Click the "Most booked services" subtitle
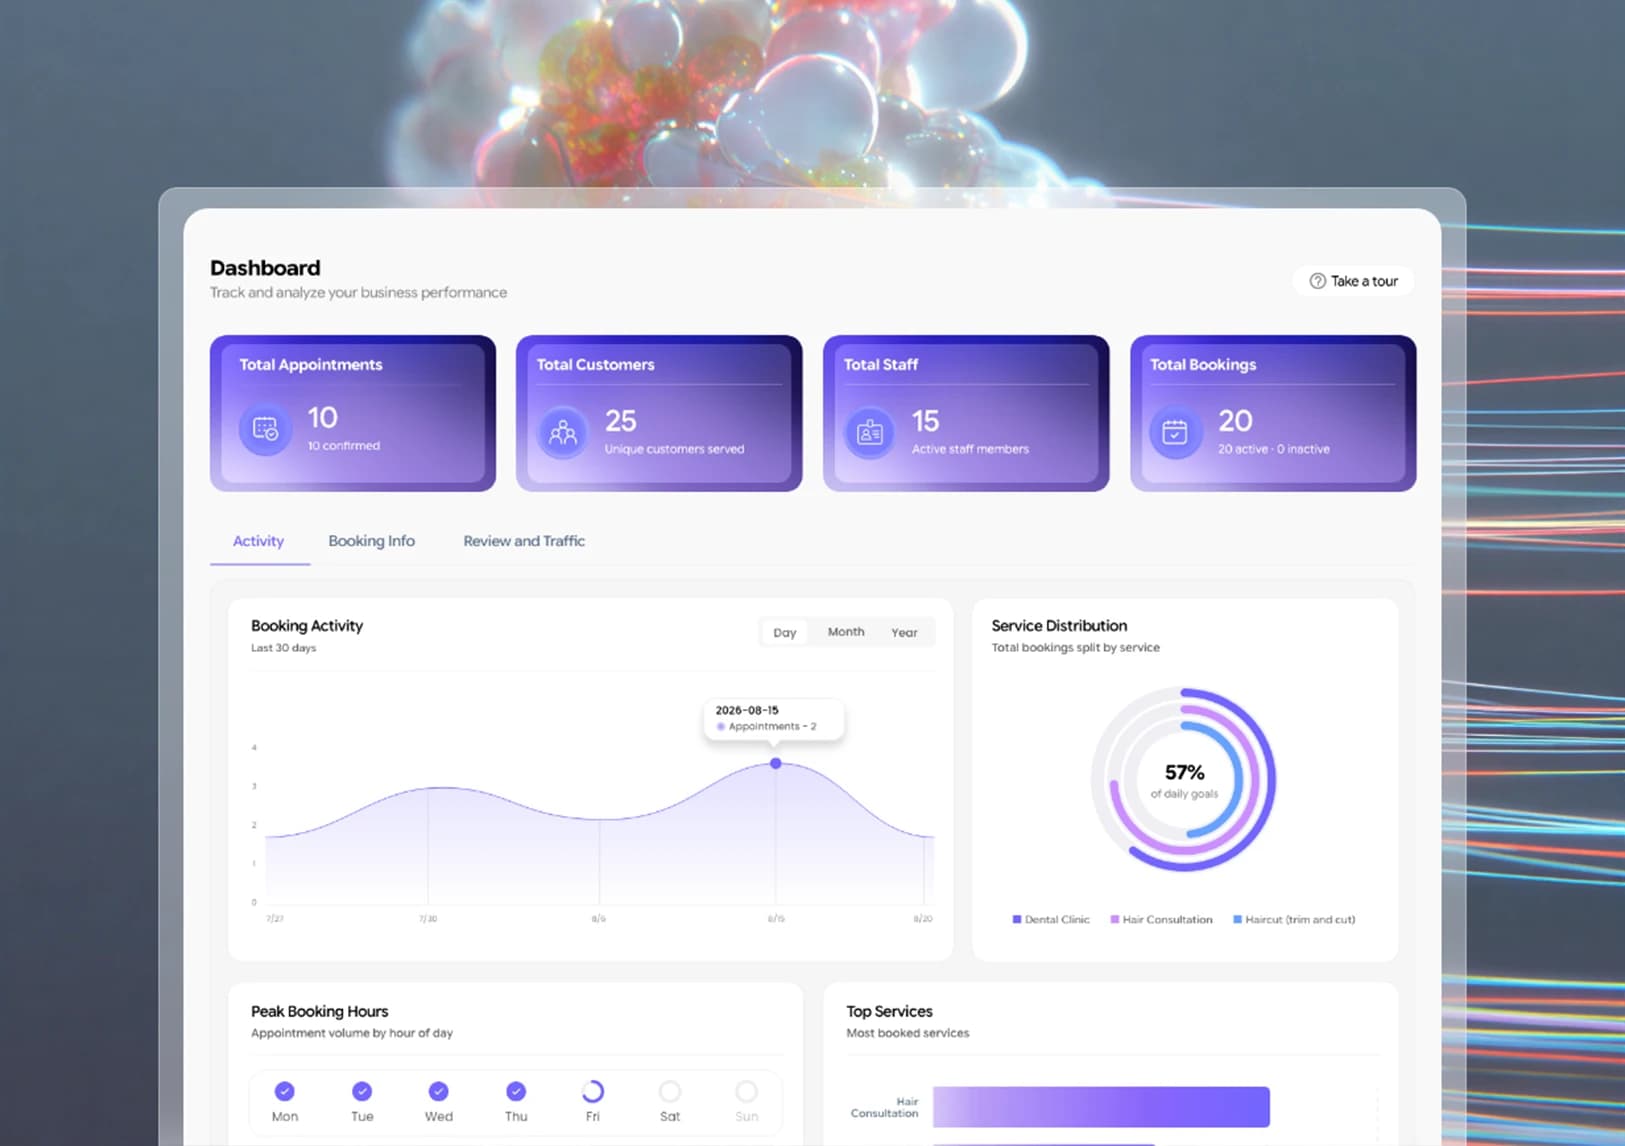 point(907,1033)
